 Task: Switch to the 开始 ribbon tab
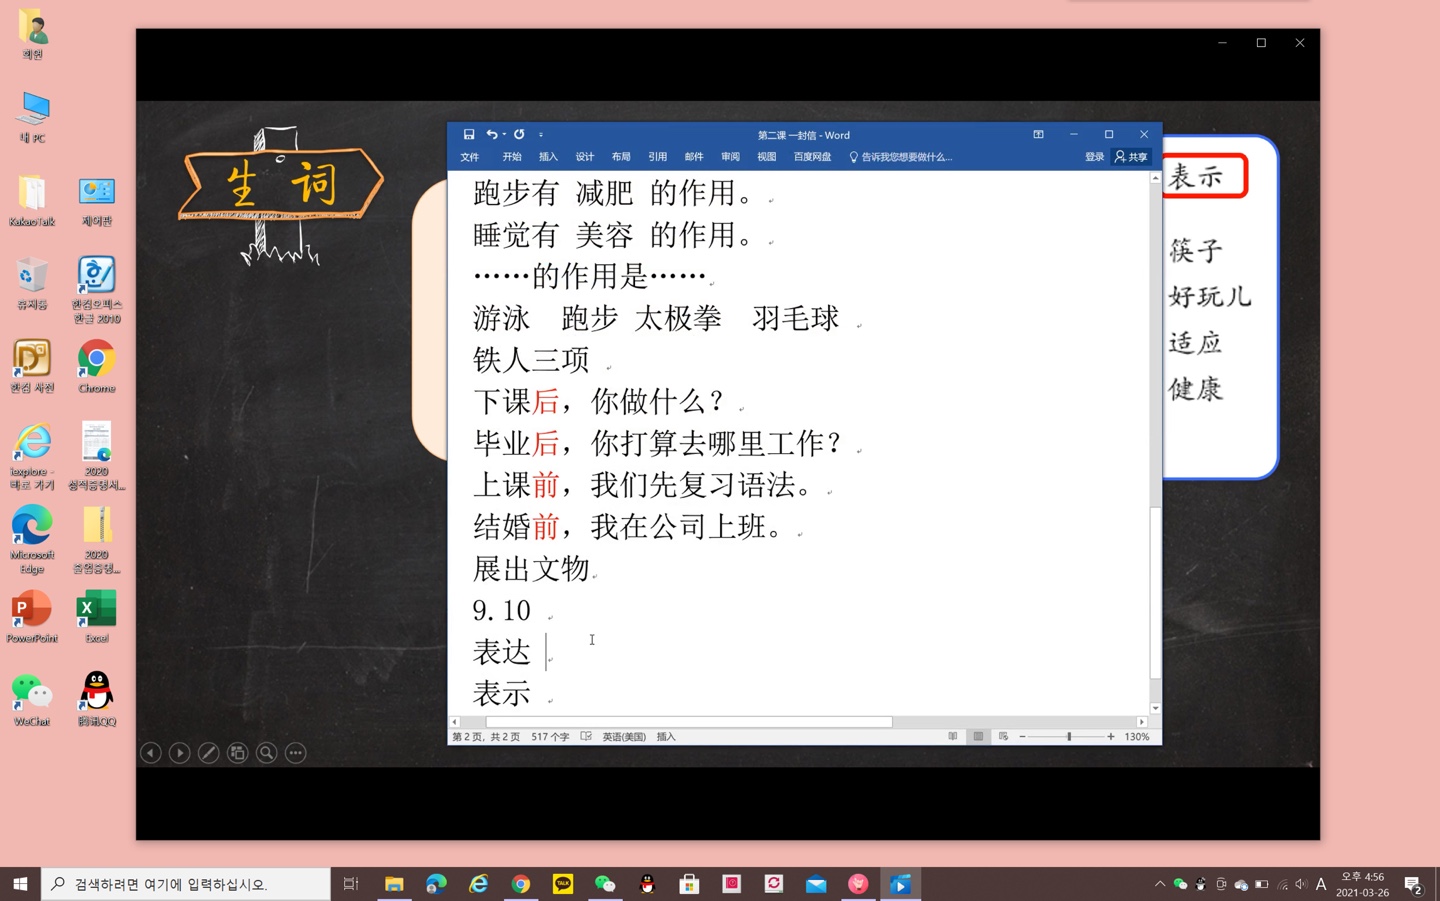click(512, 157)
